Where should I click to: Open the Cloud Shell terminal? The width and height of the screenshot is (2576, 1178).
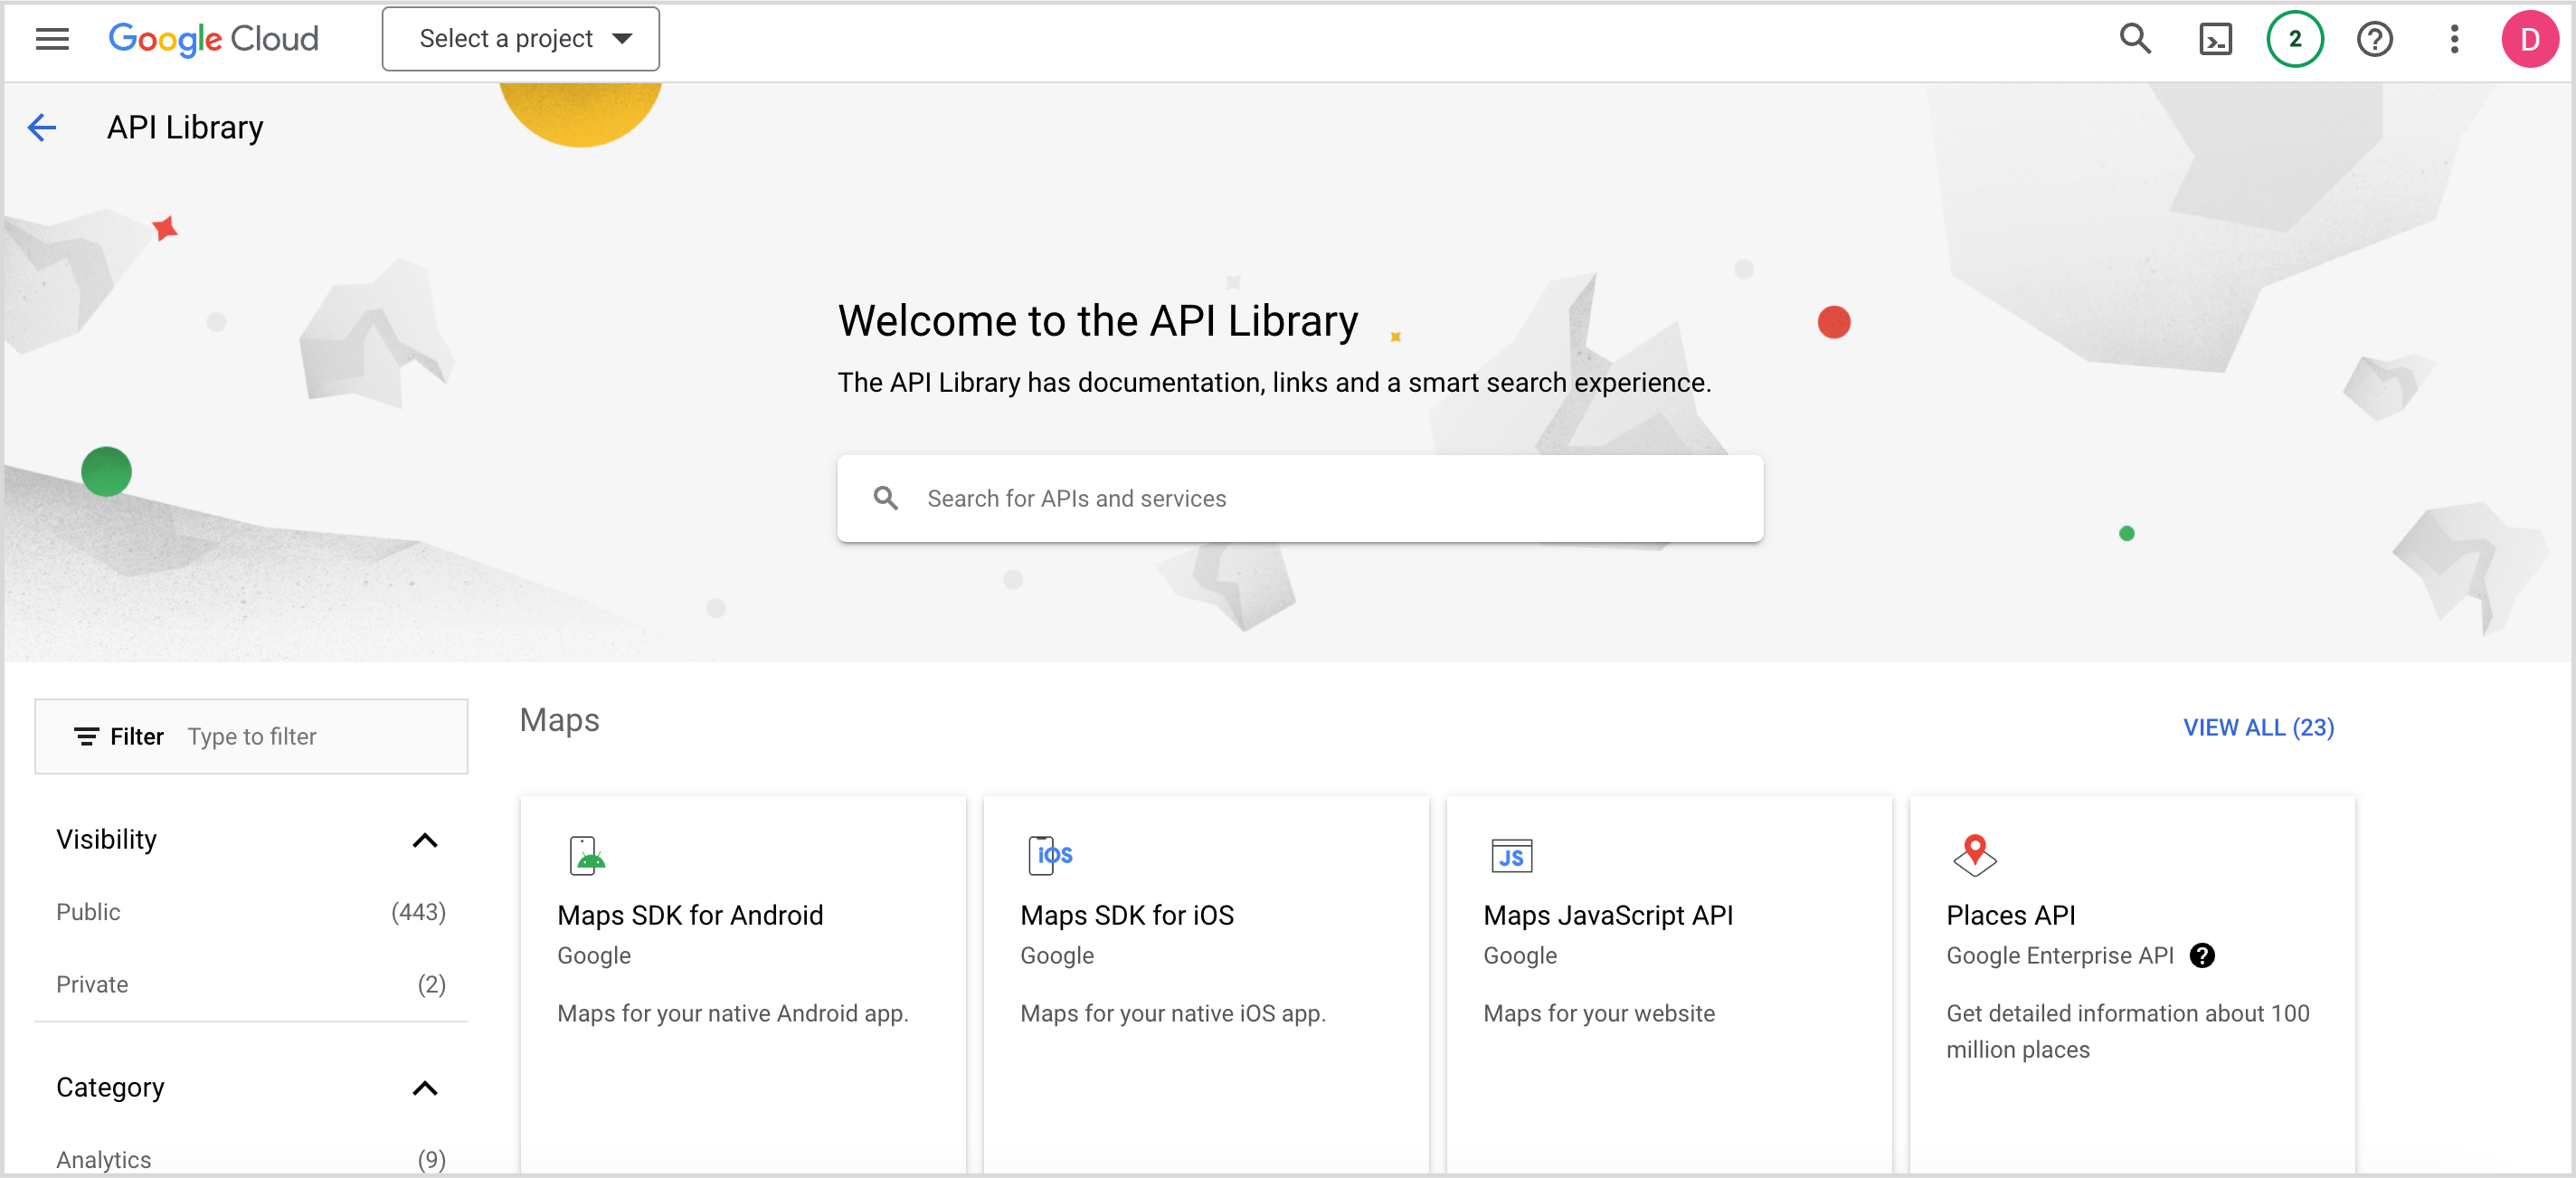pos(2215,38)
